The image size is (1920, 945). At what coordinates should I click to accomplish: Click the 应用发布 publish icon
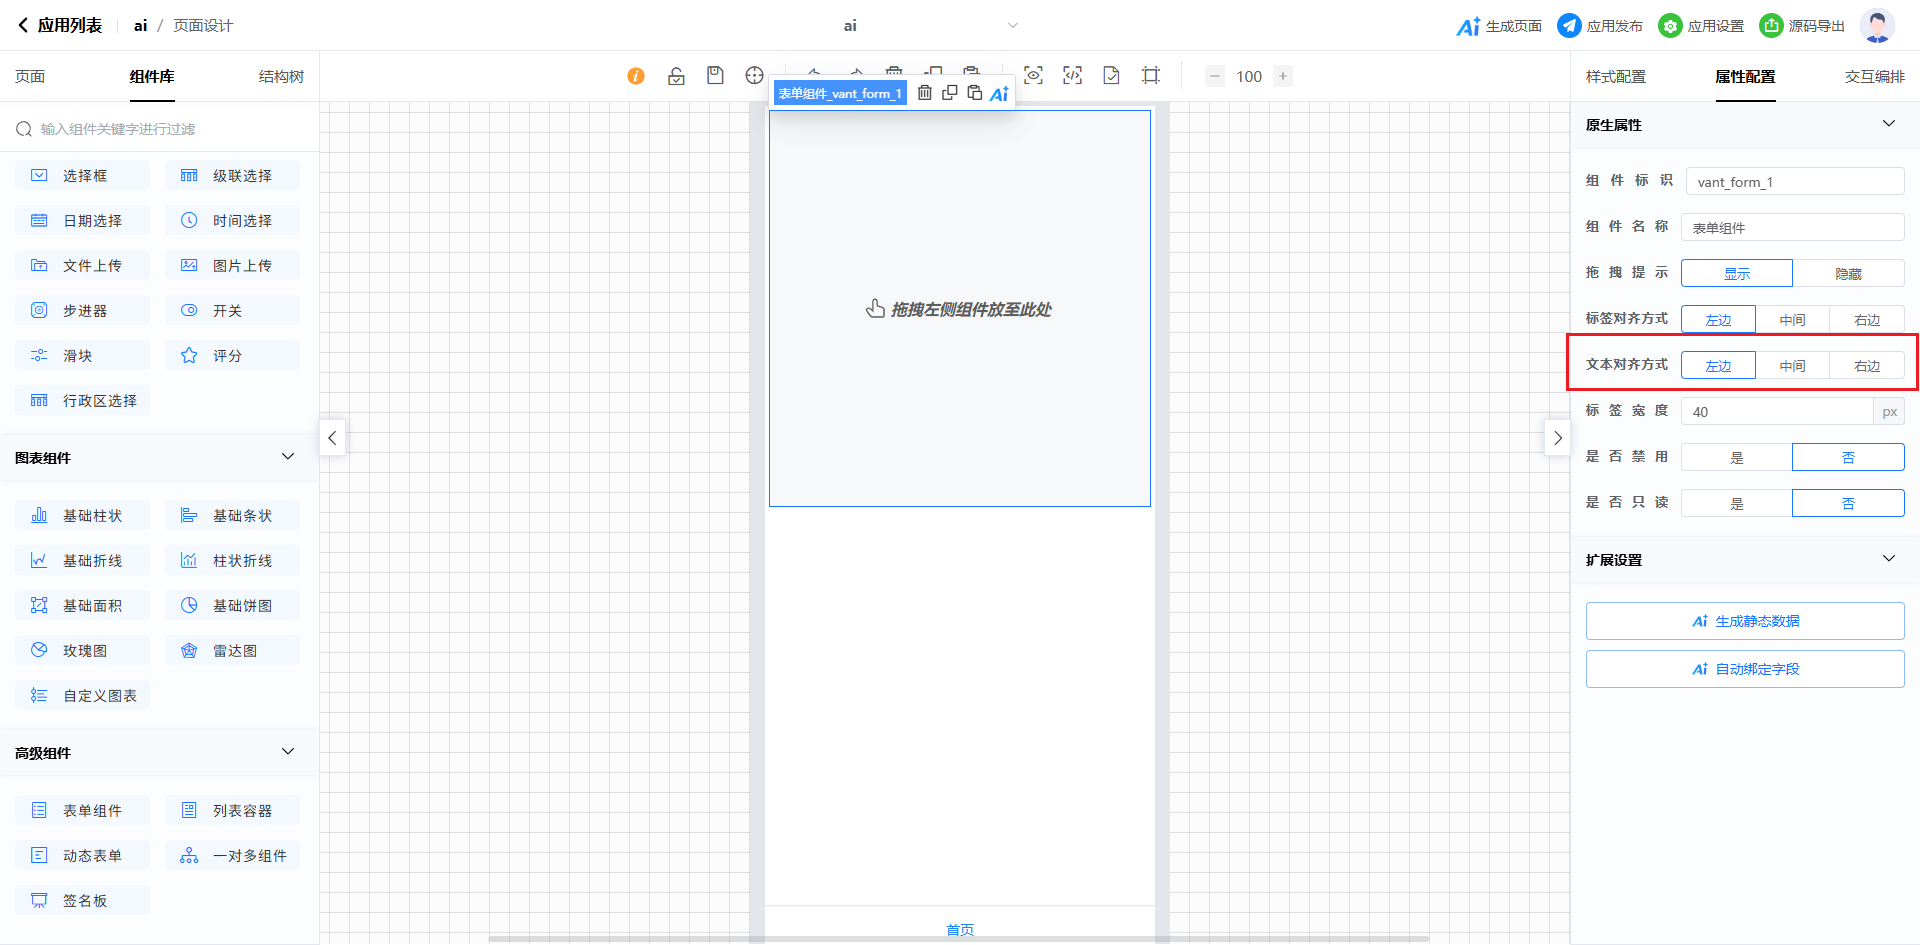point(1569,26)
